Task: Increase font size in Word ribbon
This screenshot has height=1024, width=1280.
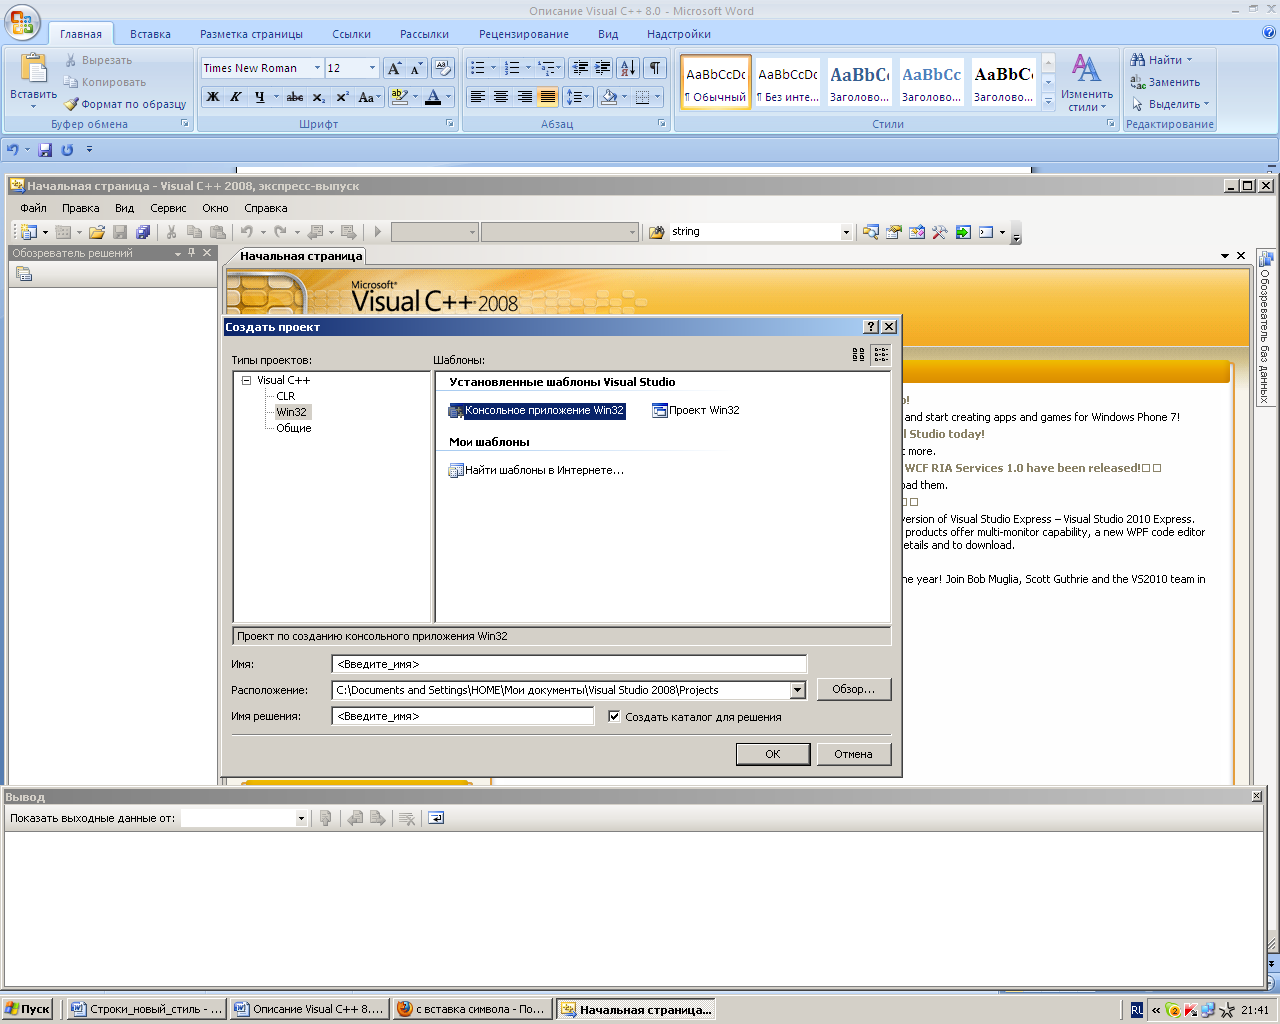Action: pos(394,68)
